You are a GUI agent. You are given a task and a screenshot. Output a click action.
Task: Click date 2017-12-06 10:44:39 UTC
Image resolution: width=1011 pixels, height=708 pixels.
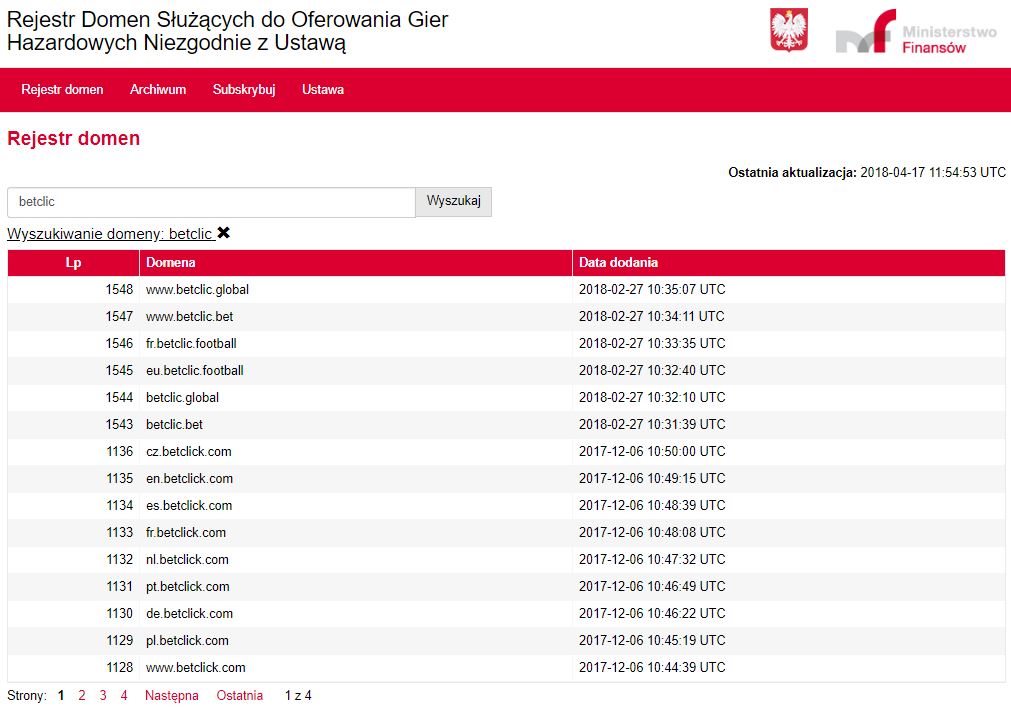coord(652,668)
